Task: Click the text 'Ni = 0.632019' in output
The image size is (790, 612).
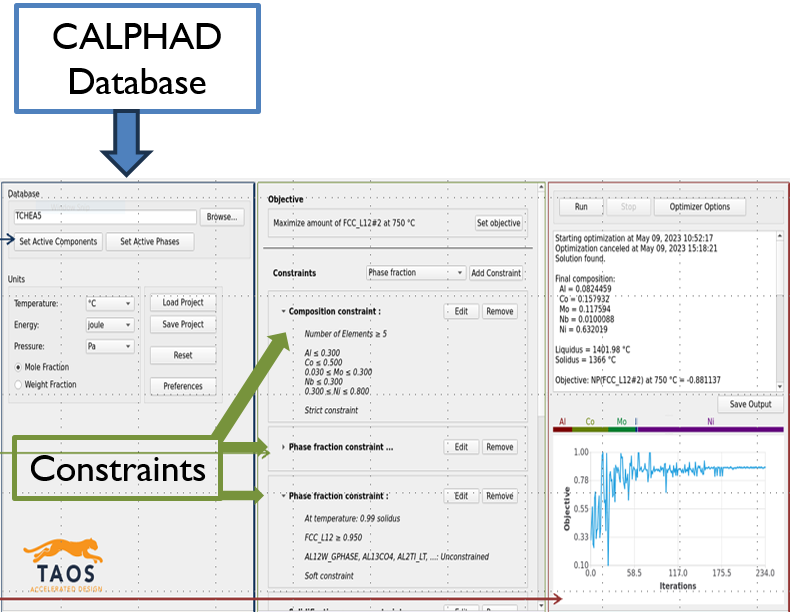Action: click(583, 329)
